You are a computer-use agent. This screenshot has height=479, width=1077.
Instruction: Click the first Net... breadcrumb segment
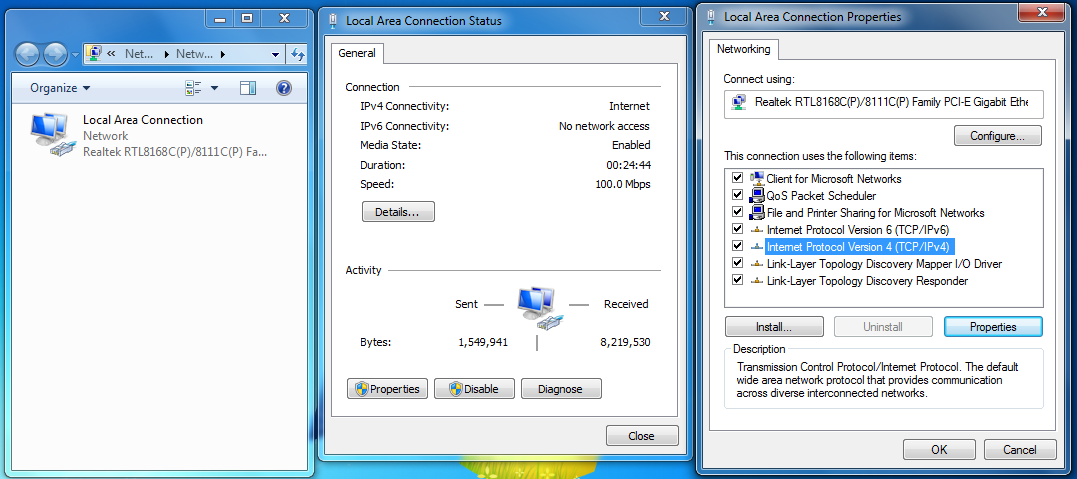139,54
